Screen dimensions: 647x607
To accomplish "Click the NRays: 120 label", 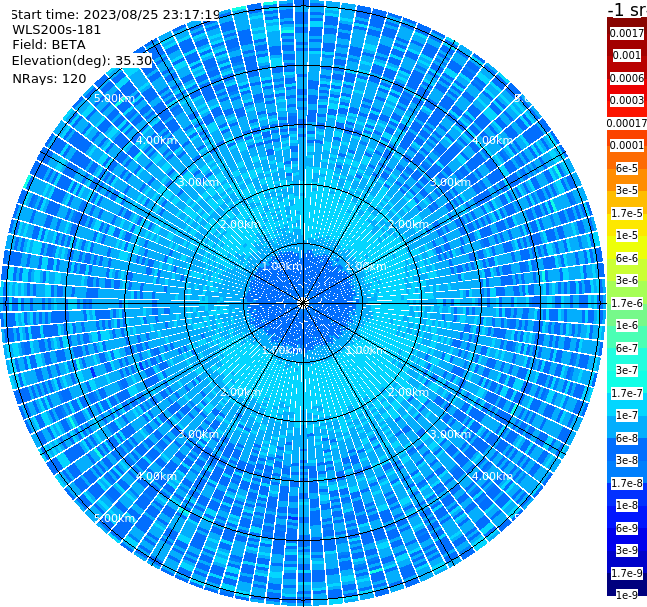I will click(x=49, y=78).
